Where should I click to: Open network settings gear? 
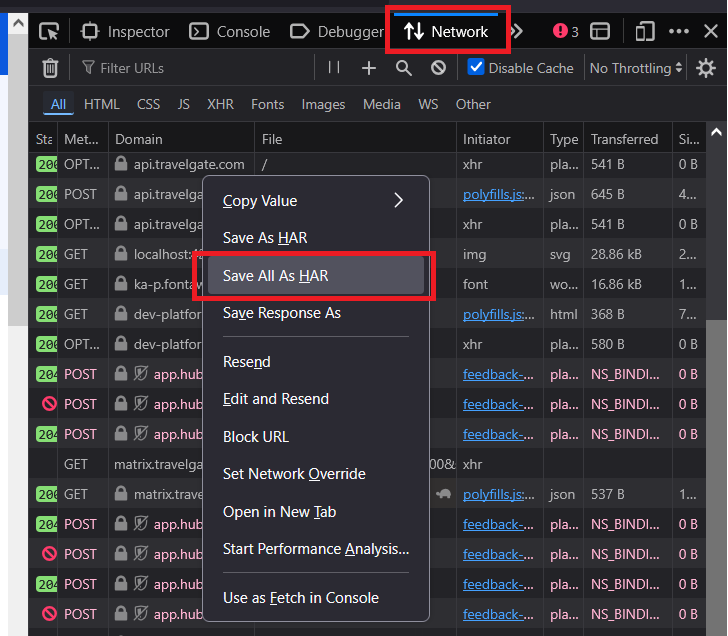[x=706, y=68]
